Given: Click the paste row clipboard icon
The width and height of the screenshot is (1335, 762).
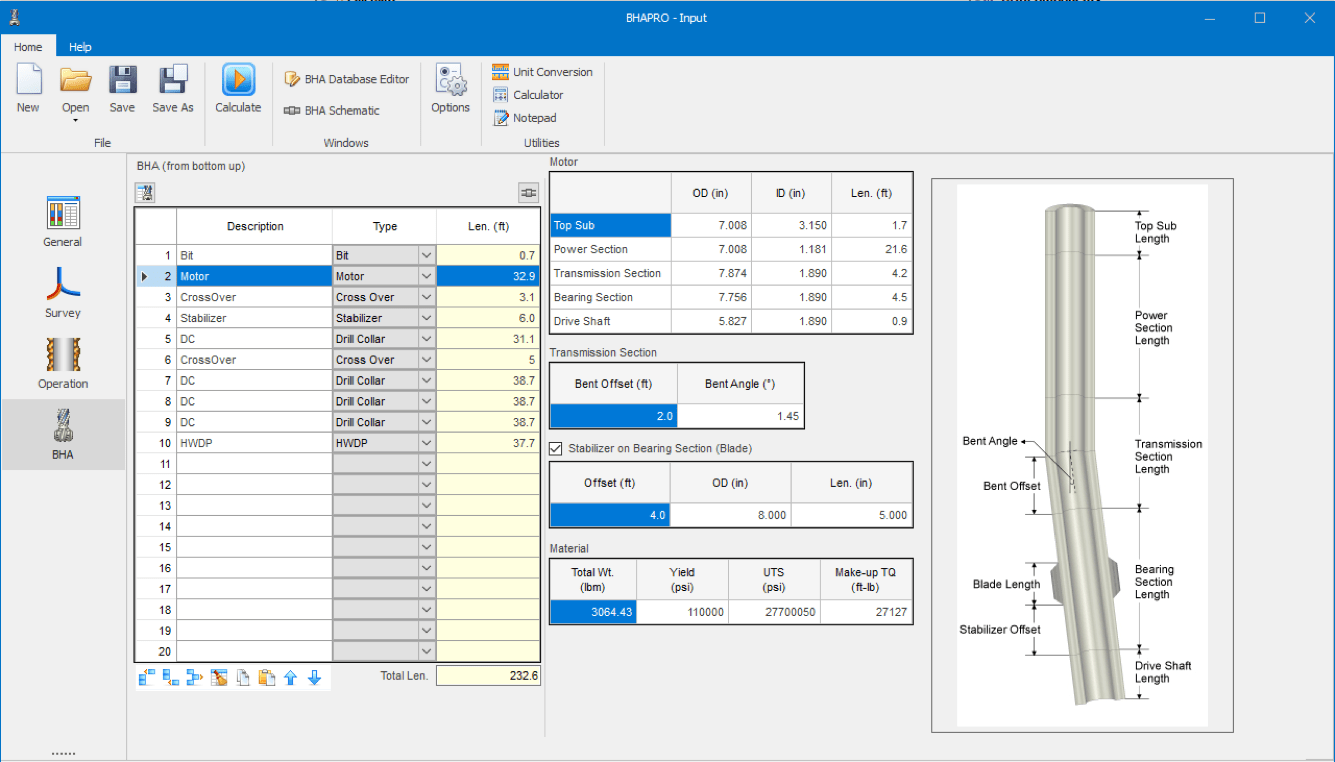Looking at the screenshot, I should 266,678.
